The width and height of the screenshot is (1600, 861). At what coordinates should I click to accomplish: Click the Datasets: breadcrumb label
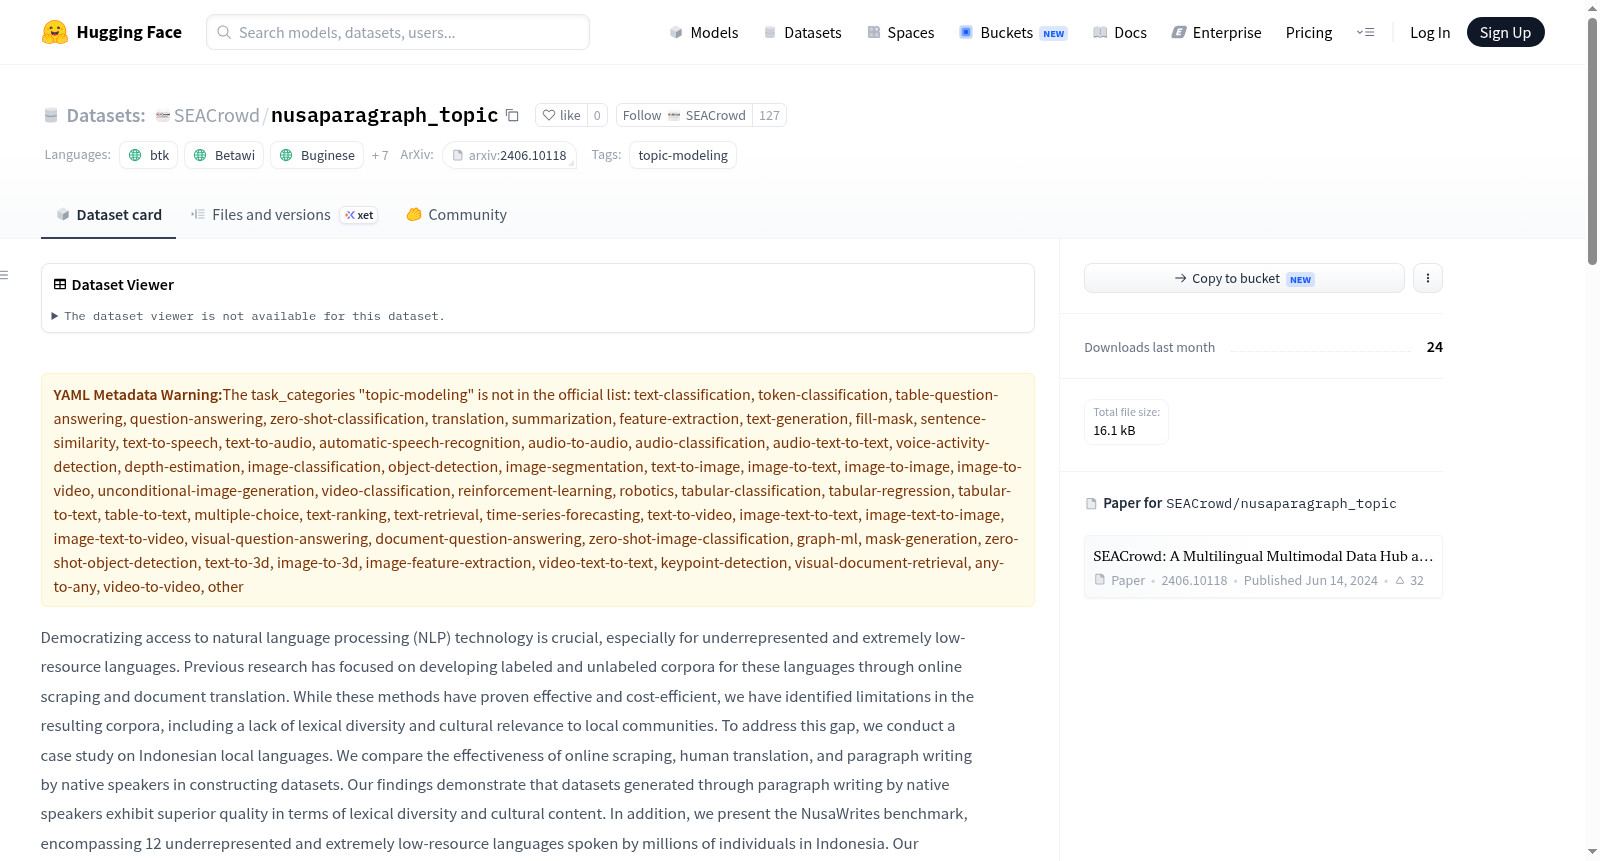pos(106,115)
